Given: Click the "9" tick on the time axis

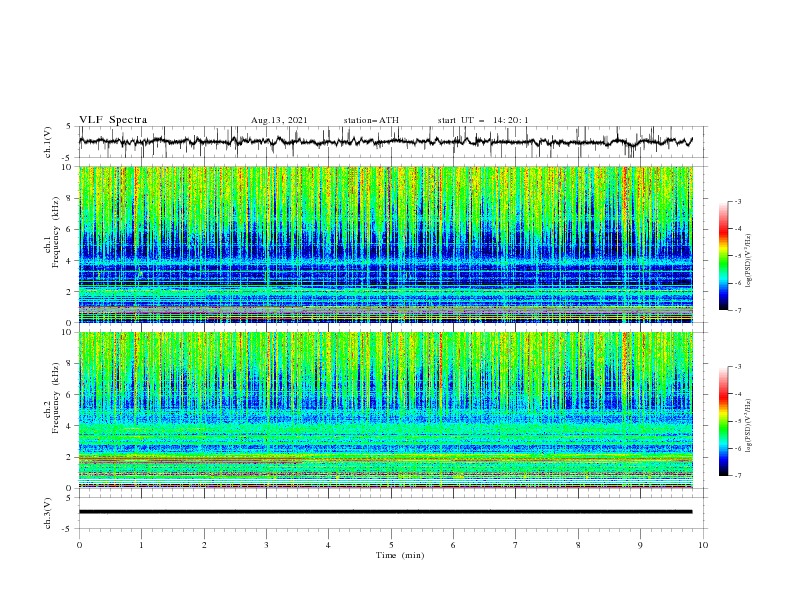Looking at the screenshot, I should click(x=640, y=545).
